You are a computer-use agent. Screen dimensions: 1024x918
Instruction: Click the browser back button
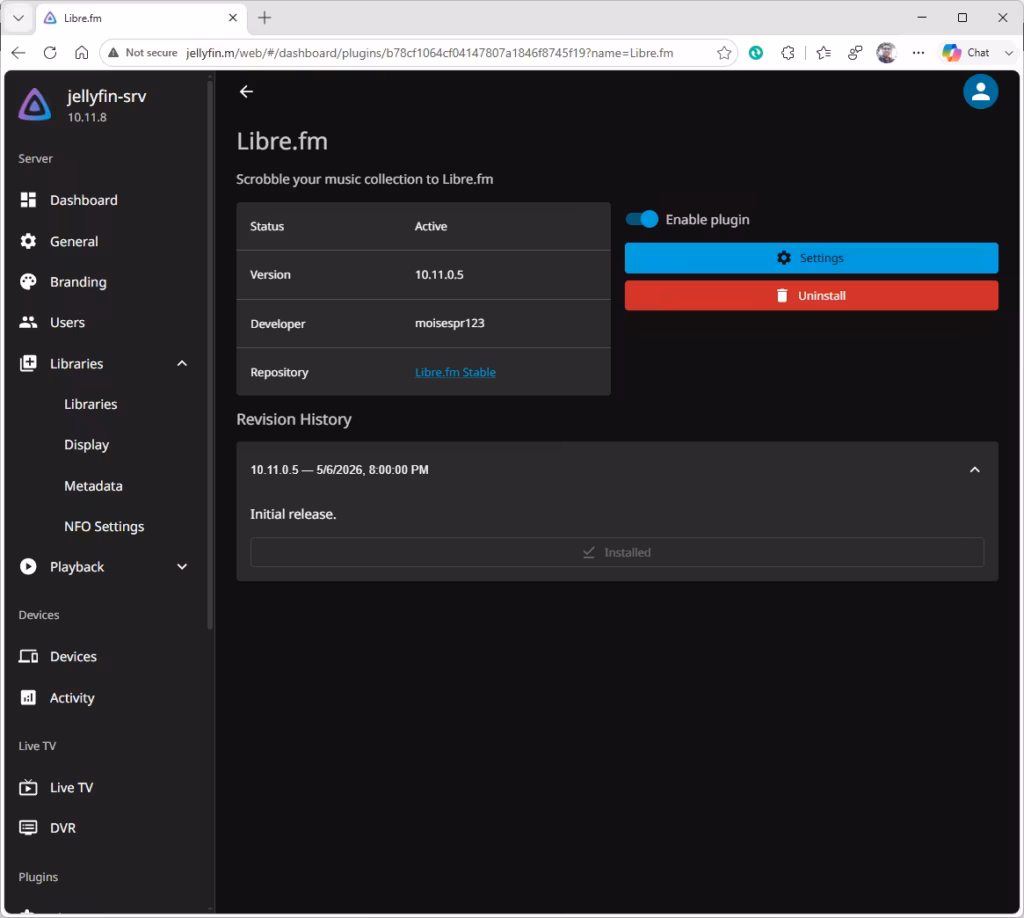[x=18, y=53]
